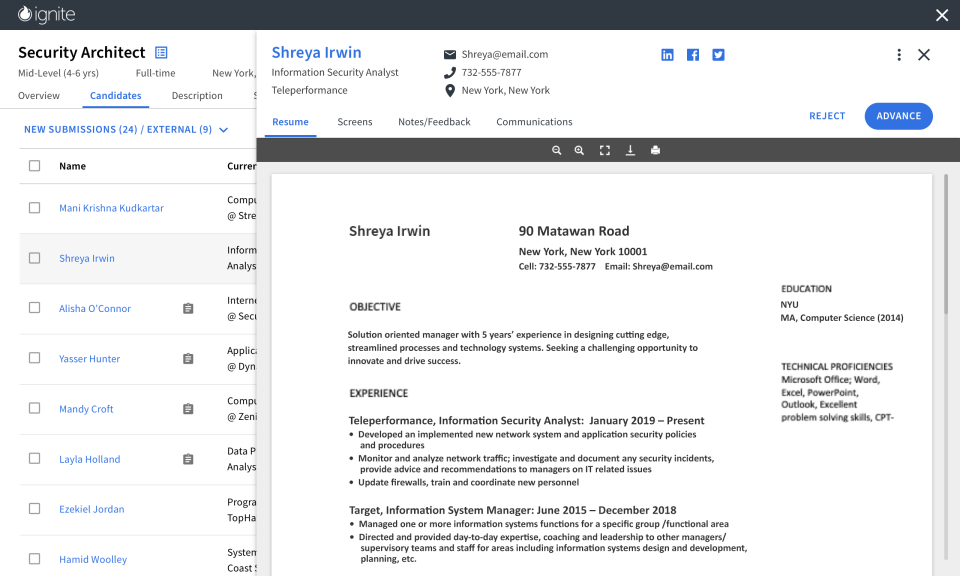
Task: Open the screening notes for Yasser Hunter
Action: click(x=188, y=358)
